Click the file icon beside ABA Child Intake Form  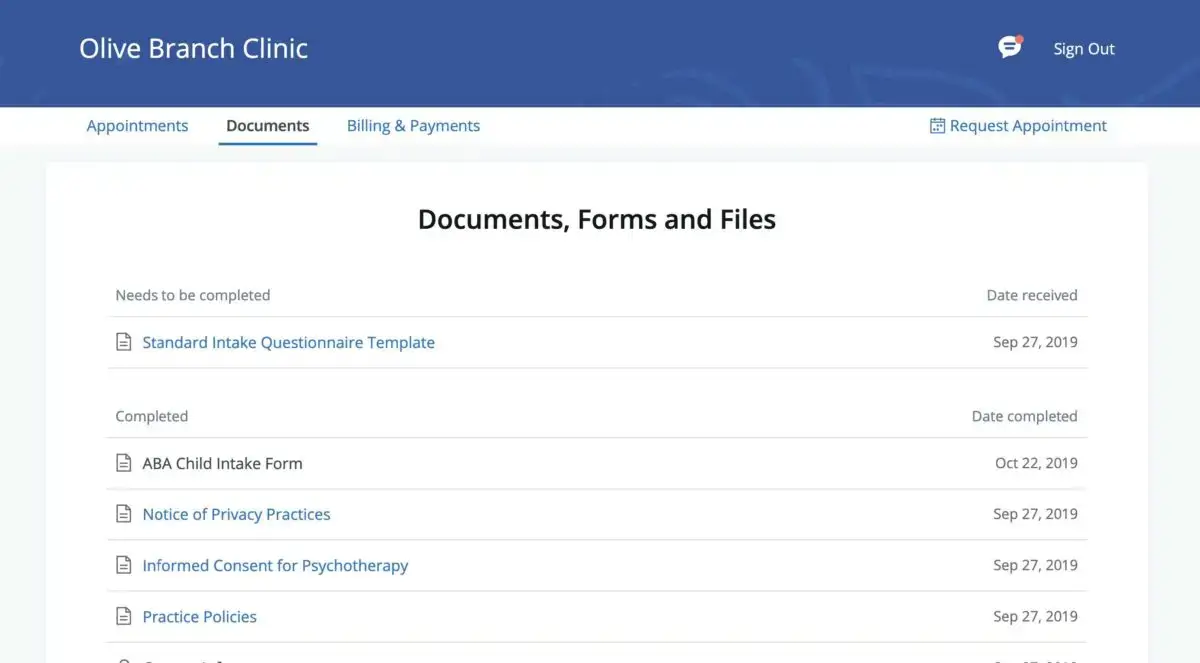coord(124,463)
